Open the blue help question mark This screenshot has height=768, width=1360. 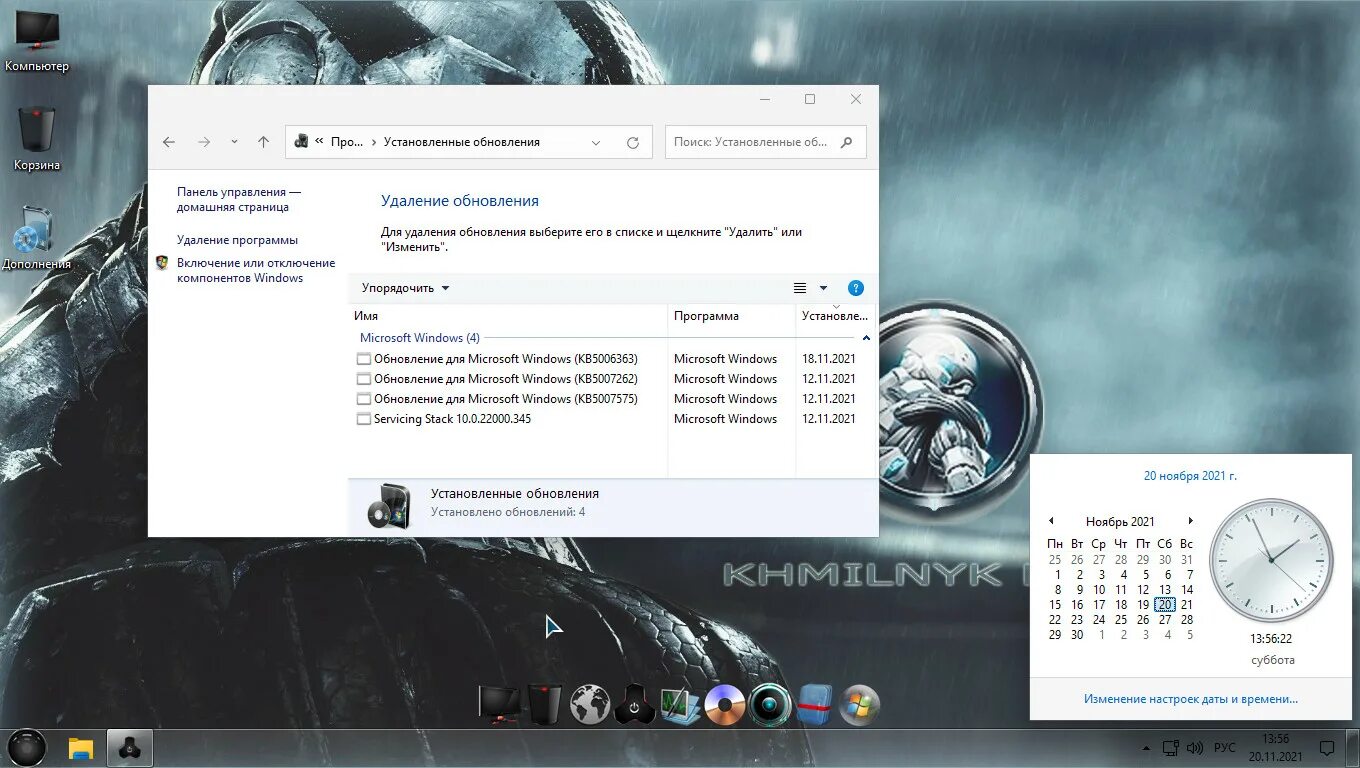[x=856, y=288]
